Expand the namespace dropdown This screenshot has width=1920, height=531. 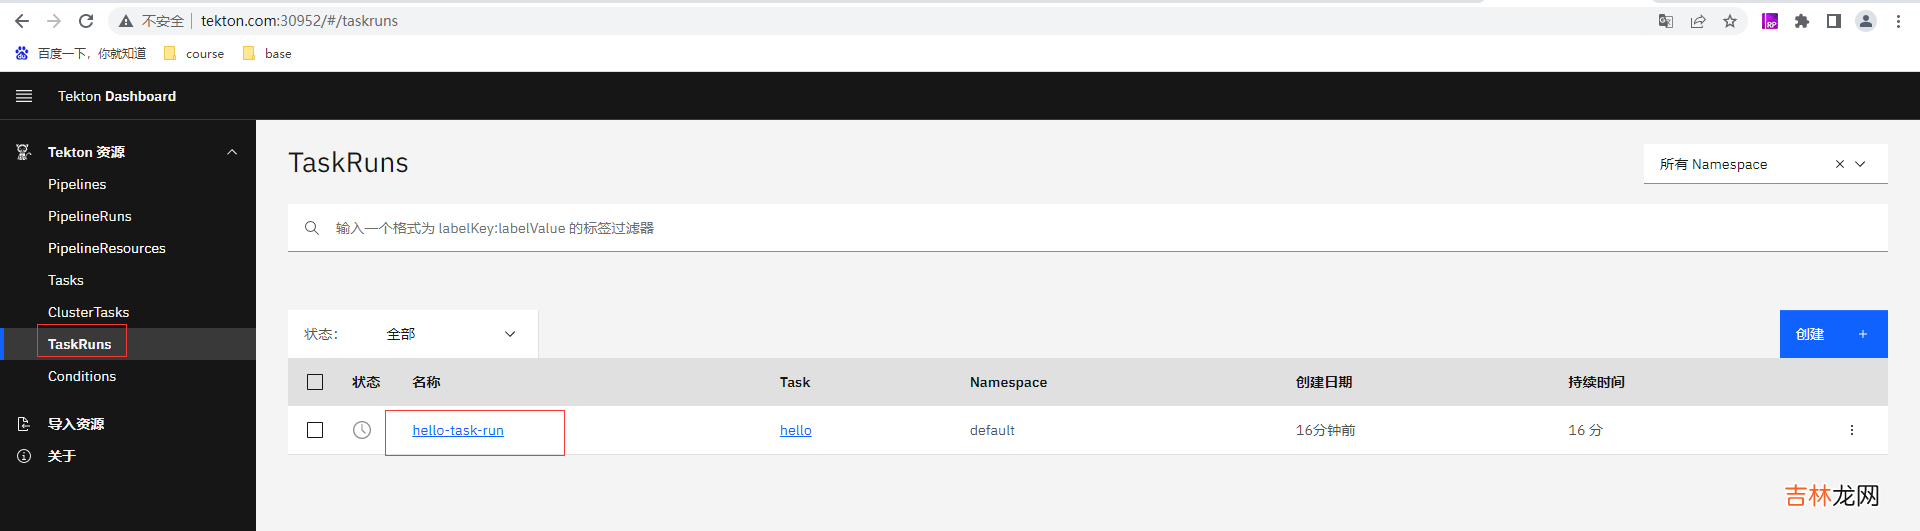[x=1861, y=164]
